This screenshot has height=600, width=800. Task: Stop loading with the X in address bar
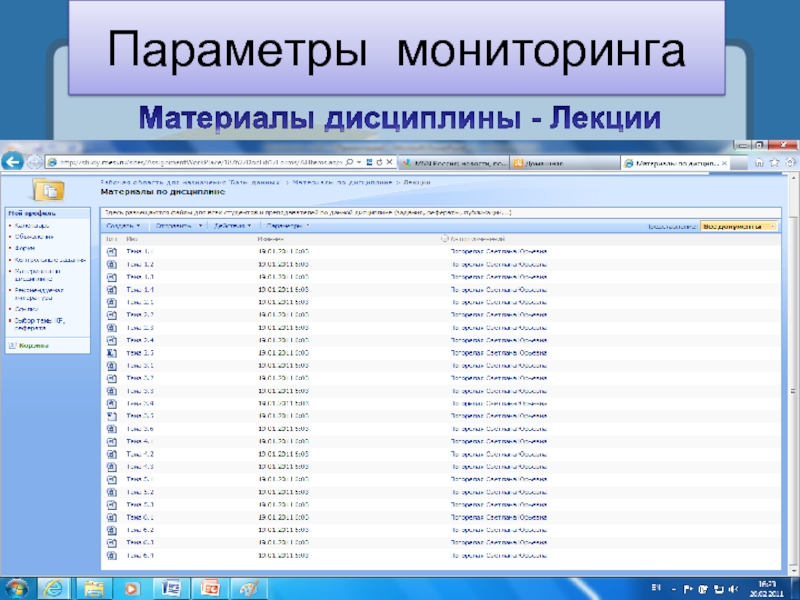[389, 162]
